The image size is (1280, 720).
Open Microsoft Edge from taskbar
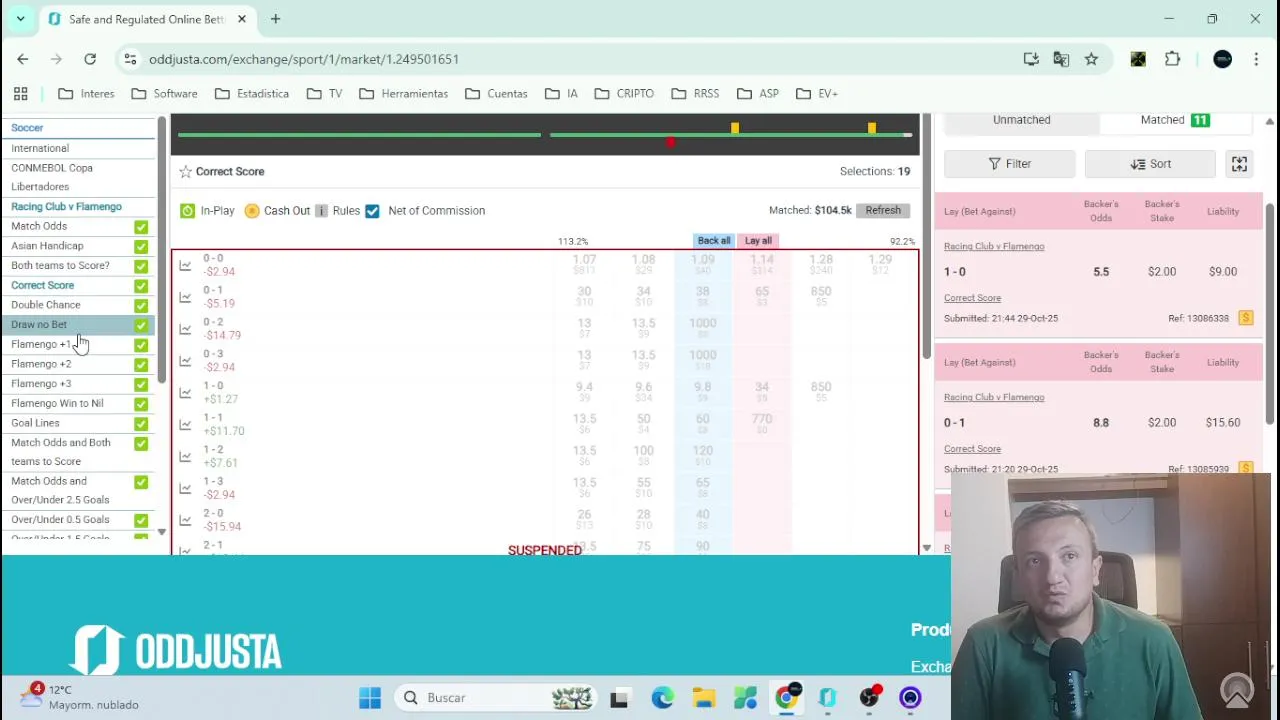click(662, 698)
